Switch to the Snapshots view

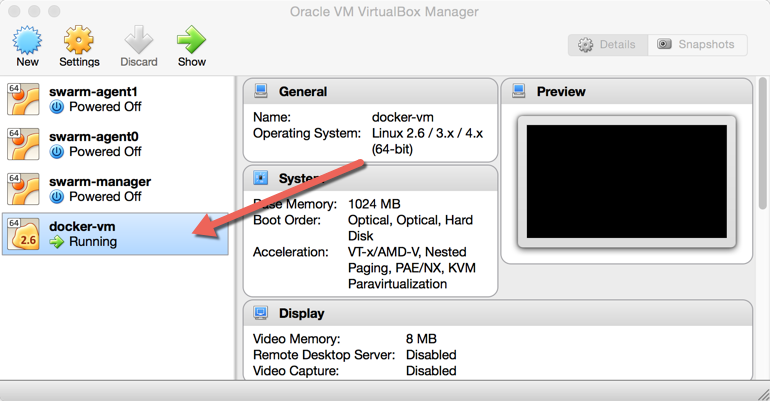coord(697,45)
